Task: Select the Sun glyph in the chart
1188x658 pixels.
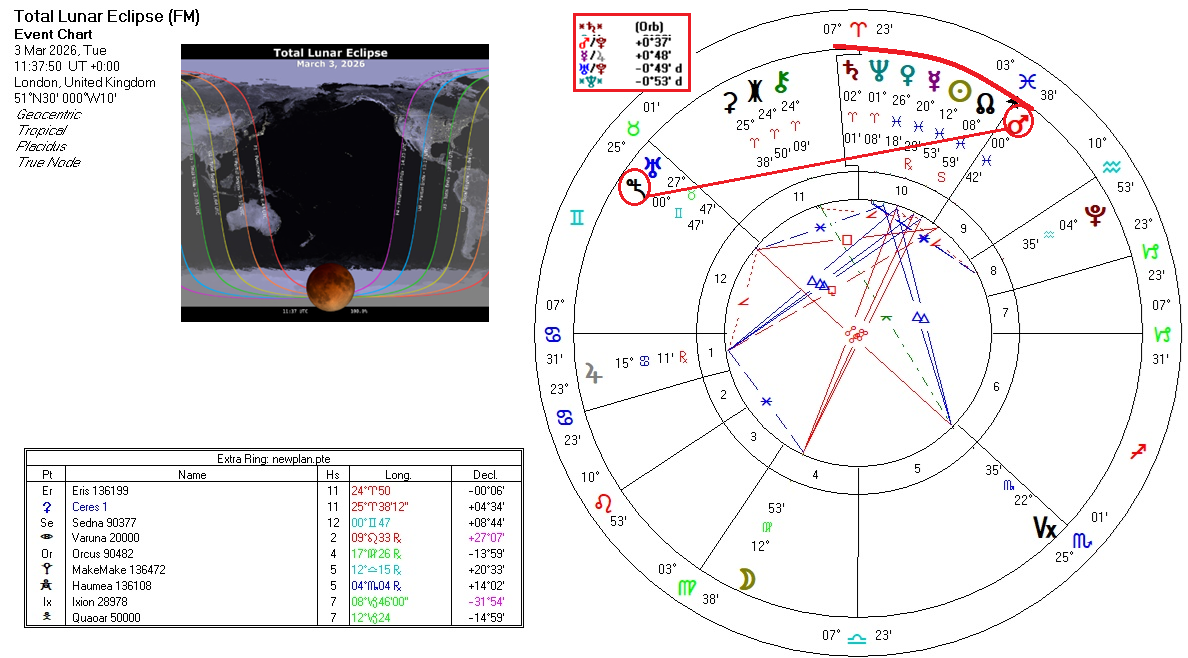Action: (x=959, y=91)
